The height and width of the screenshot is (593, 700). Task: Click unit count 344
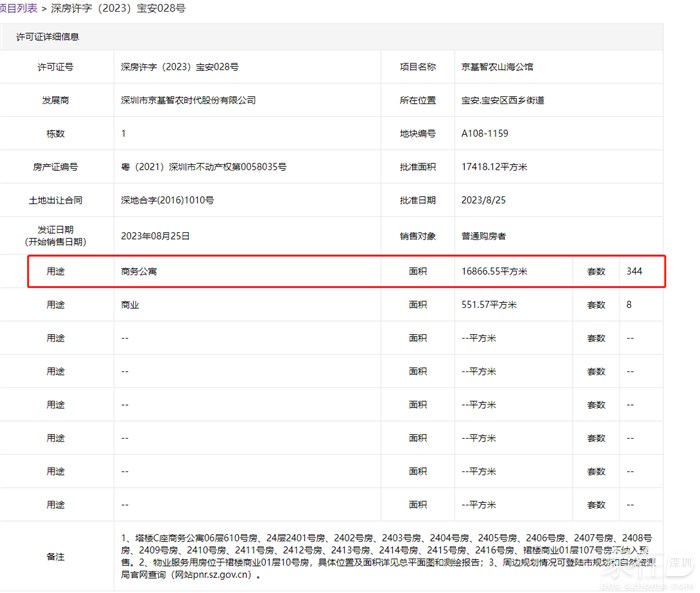tap(635, 271)
